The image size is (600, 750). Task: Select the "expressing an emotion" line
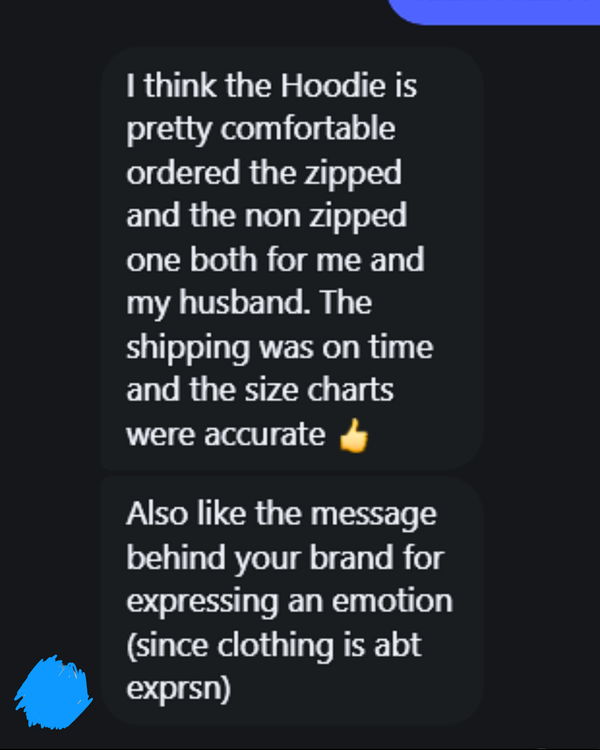coord(289,602)
